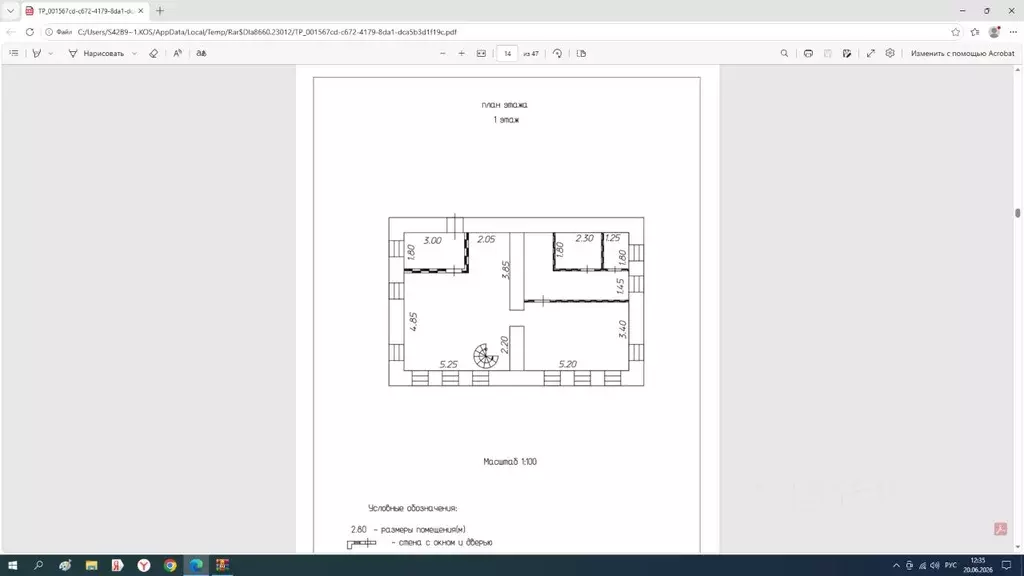Rotate the PDF page
1024x576 pixels.
pyautogui.click(x=557, y=54)
